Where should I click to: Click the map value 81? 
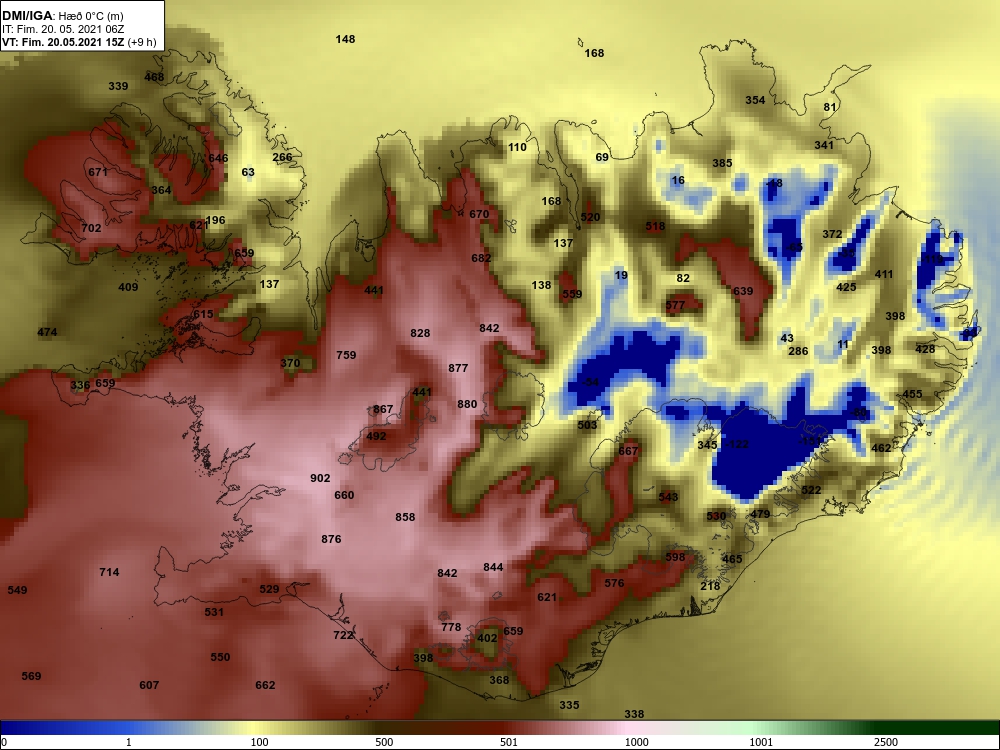point(830,107)
